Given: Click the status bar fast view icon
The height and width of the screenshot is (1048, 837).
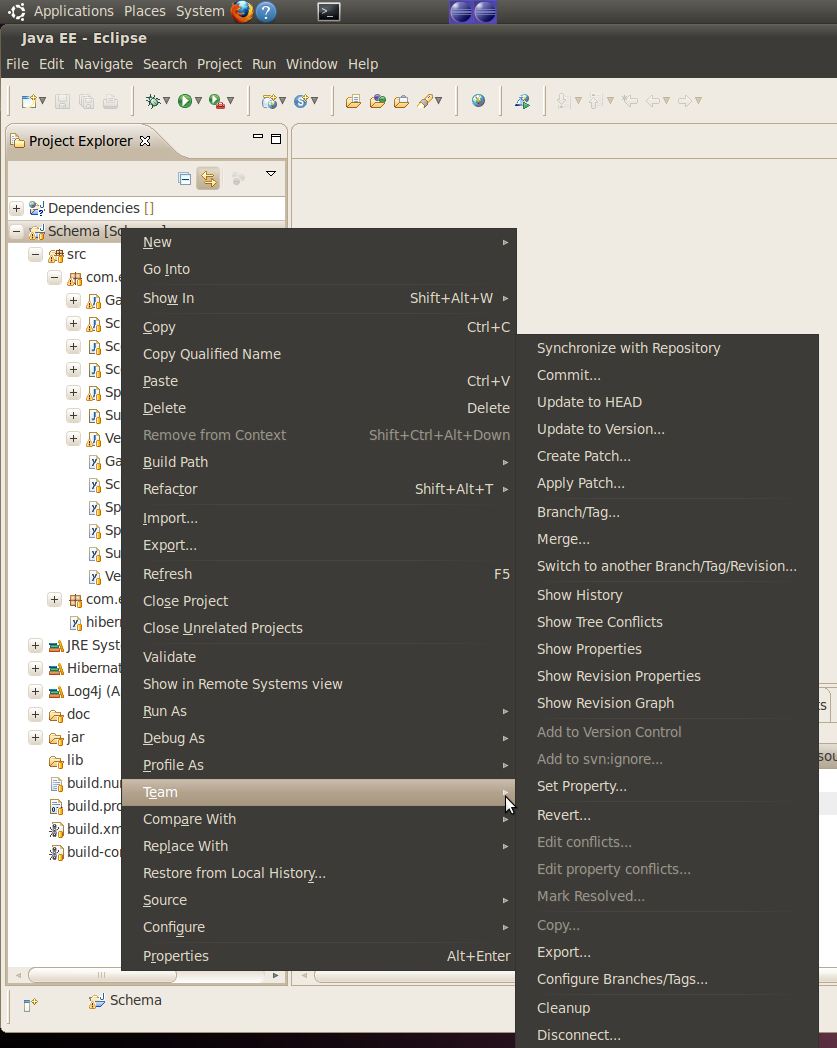Looking at the screenshot, I should point(30,1004).
